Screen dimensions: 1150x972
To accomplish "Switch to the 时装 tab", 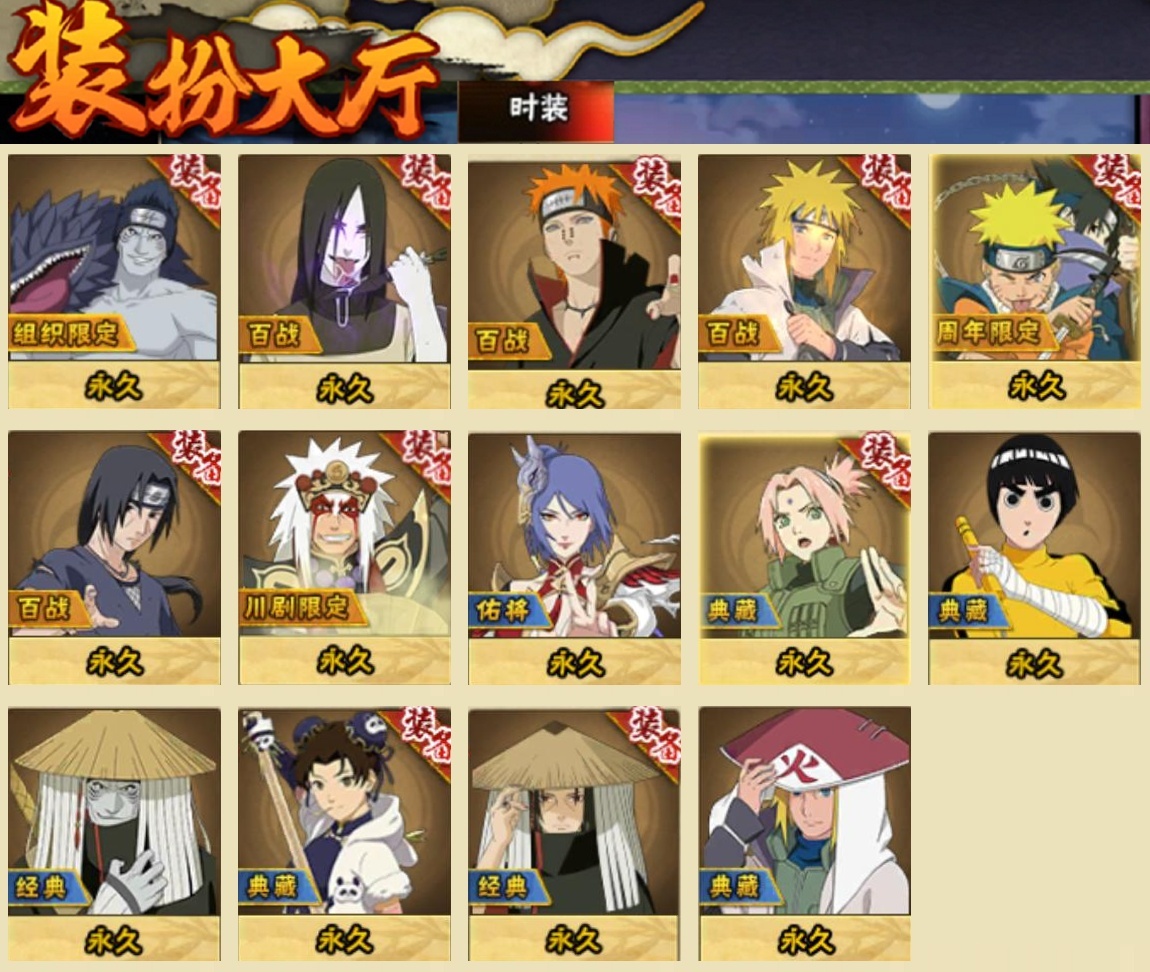I will click(x=536, y=111).
